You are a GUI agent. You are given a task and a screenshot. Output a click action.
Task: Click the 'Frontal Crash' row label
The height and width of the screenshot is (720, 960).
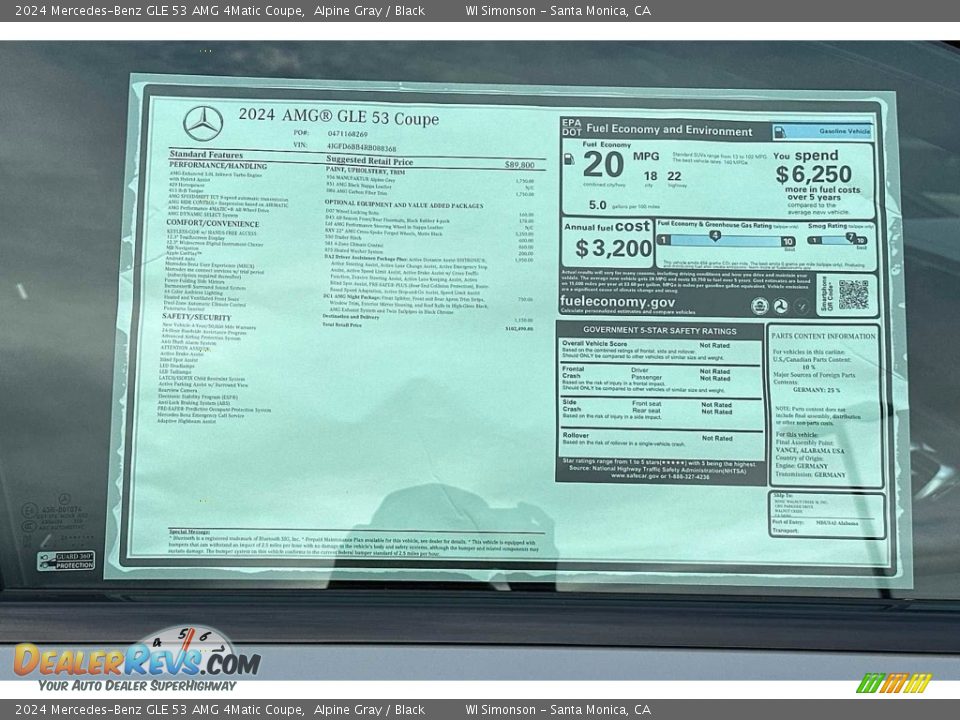point(573,372)
